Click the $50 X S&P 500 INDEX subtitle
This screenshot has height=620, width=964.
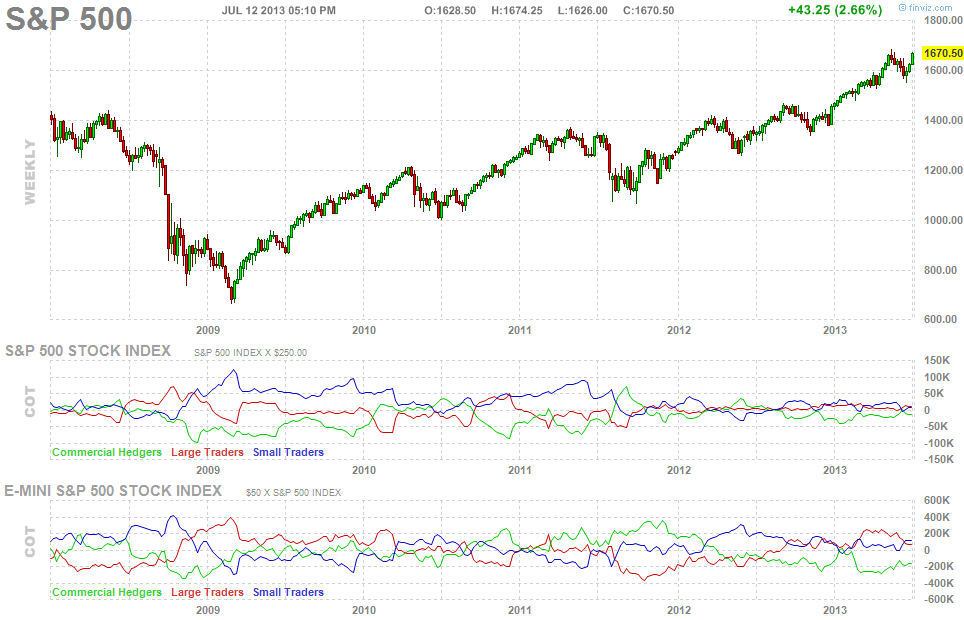click(x=293, y=493)
